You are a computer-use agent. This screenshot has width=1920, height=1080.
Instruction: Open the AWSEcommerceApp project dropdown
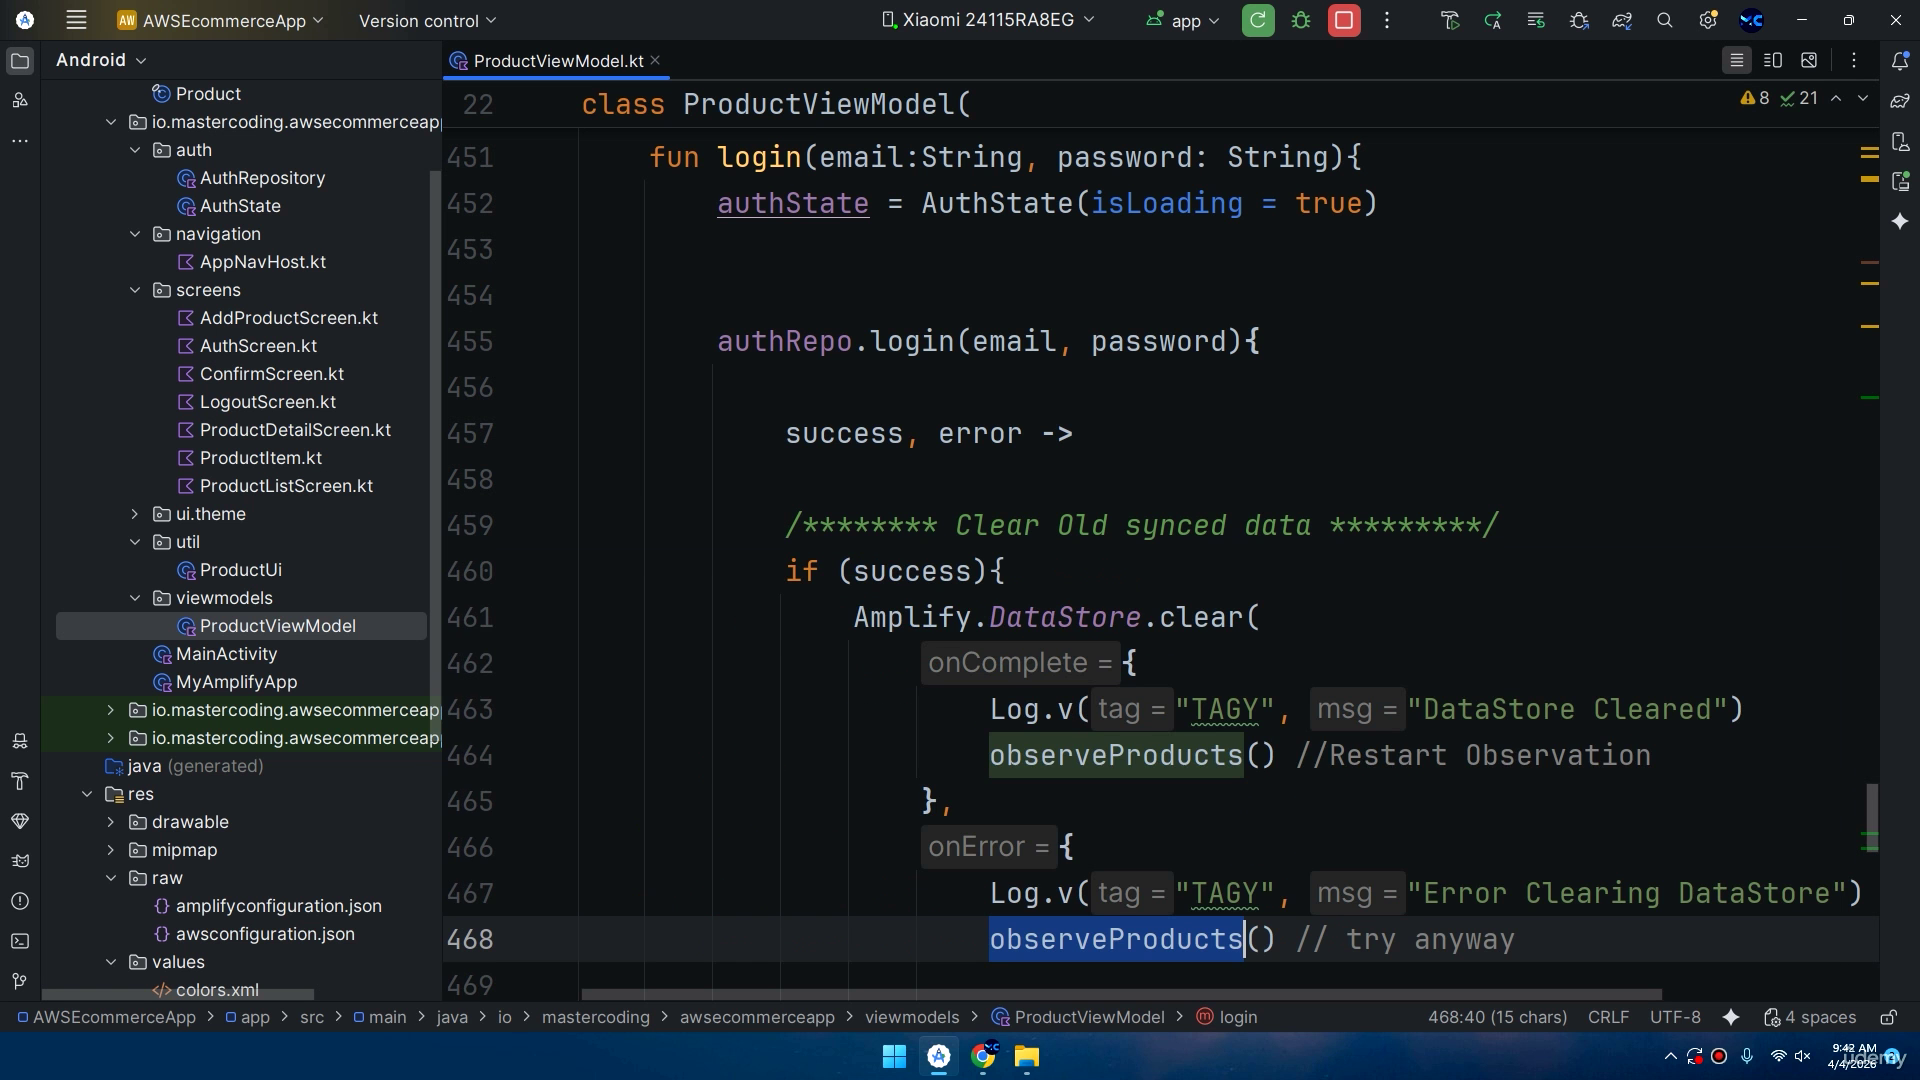coord(220,20)
